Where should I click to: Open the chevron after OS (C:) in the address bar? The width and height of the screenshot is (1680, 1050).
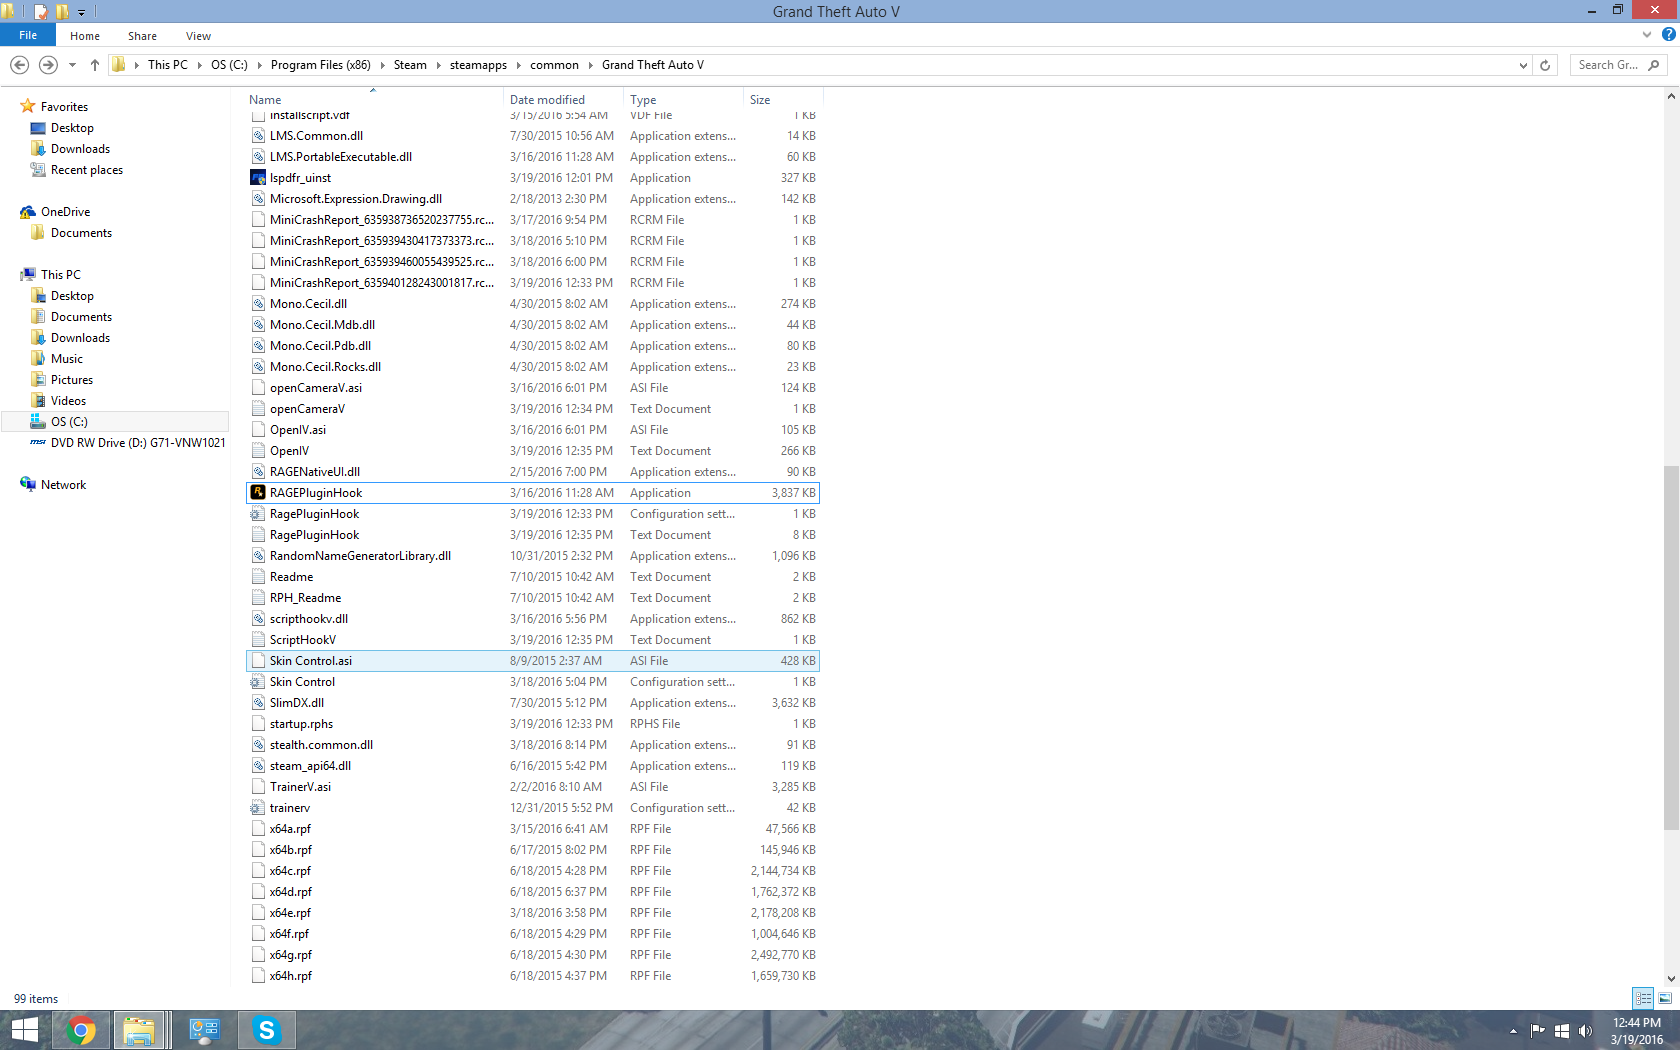[260, 65]
